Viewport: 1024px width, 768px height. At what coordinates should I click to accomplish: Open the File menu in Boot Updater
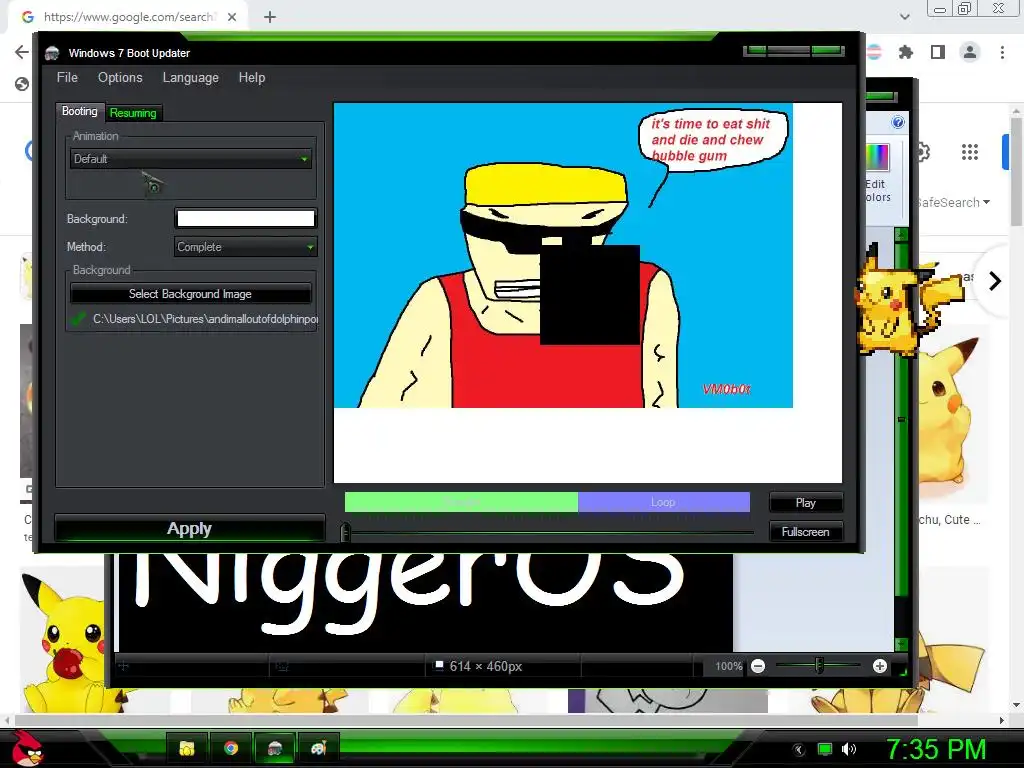[x=67, y=78]
